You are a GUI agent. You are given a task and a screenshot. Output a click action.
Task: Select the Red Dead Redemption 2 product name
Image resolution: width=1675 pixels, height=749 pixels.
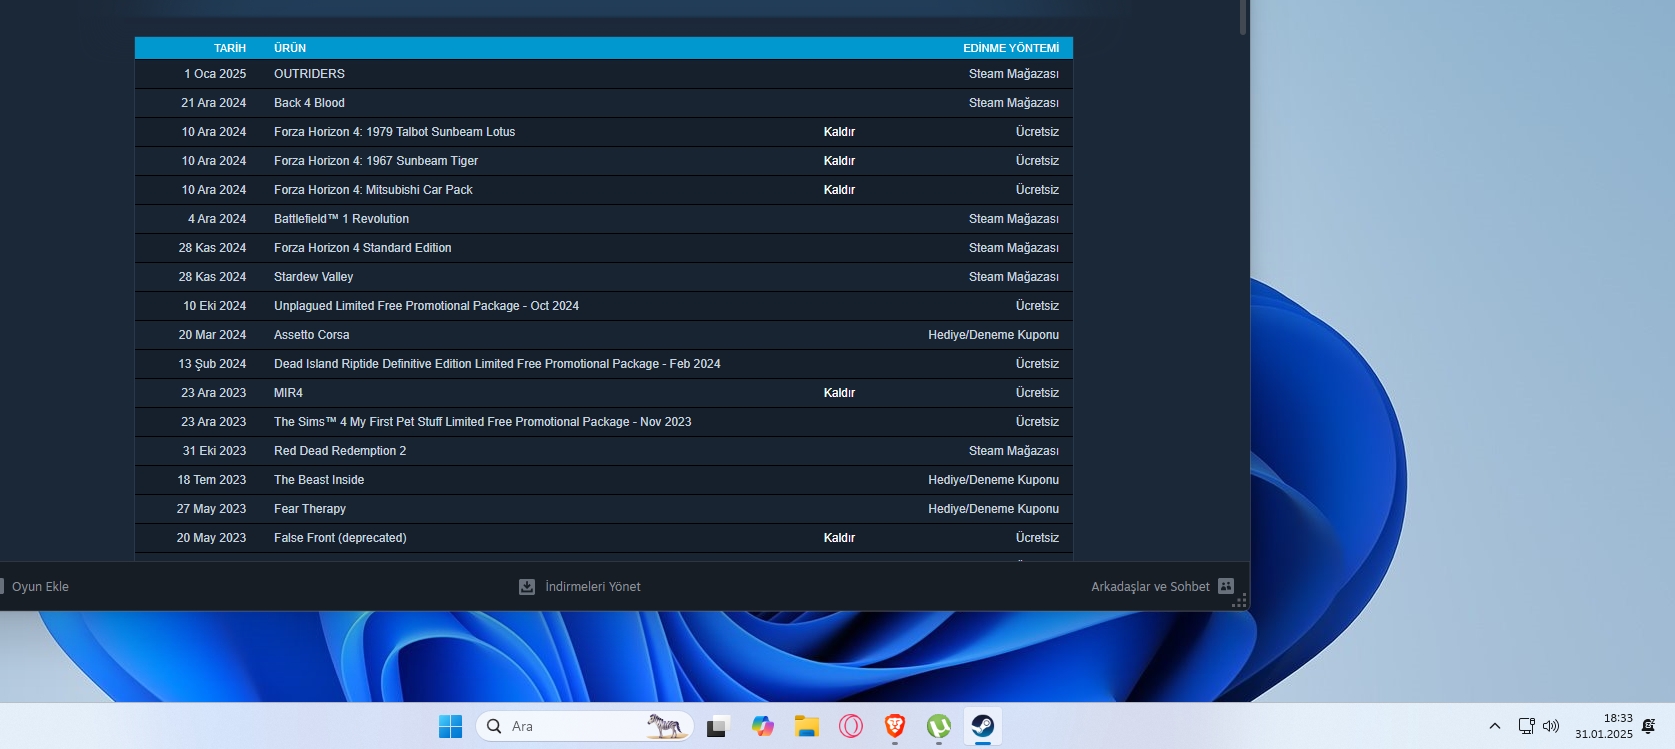pos(340,451)
